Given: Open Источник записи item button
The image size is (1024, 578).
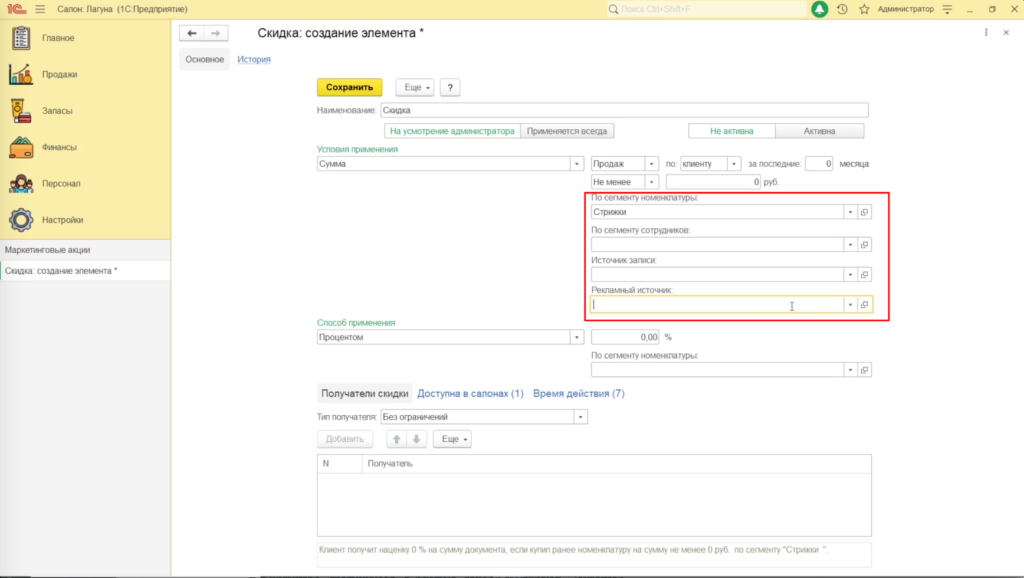Looking at the screenshot, I should coord(865,275).
